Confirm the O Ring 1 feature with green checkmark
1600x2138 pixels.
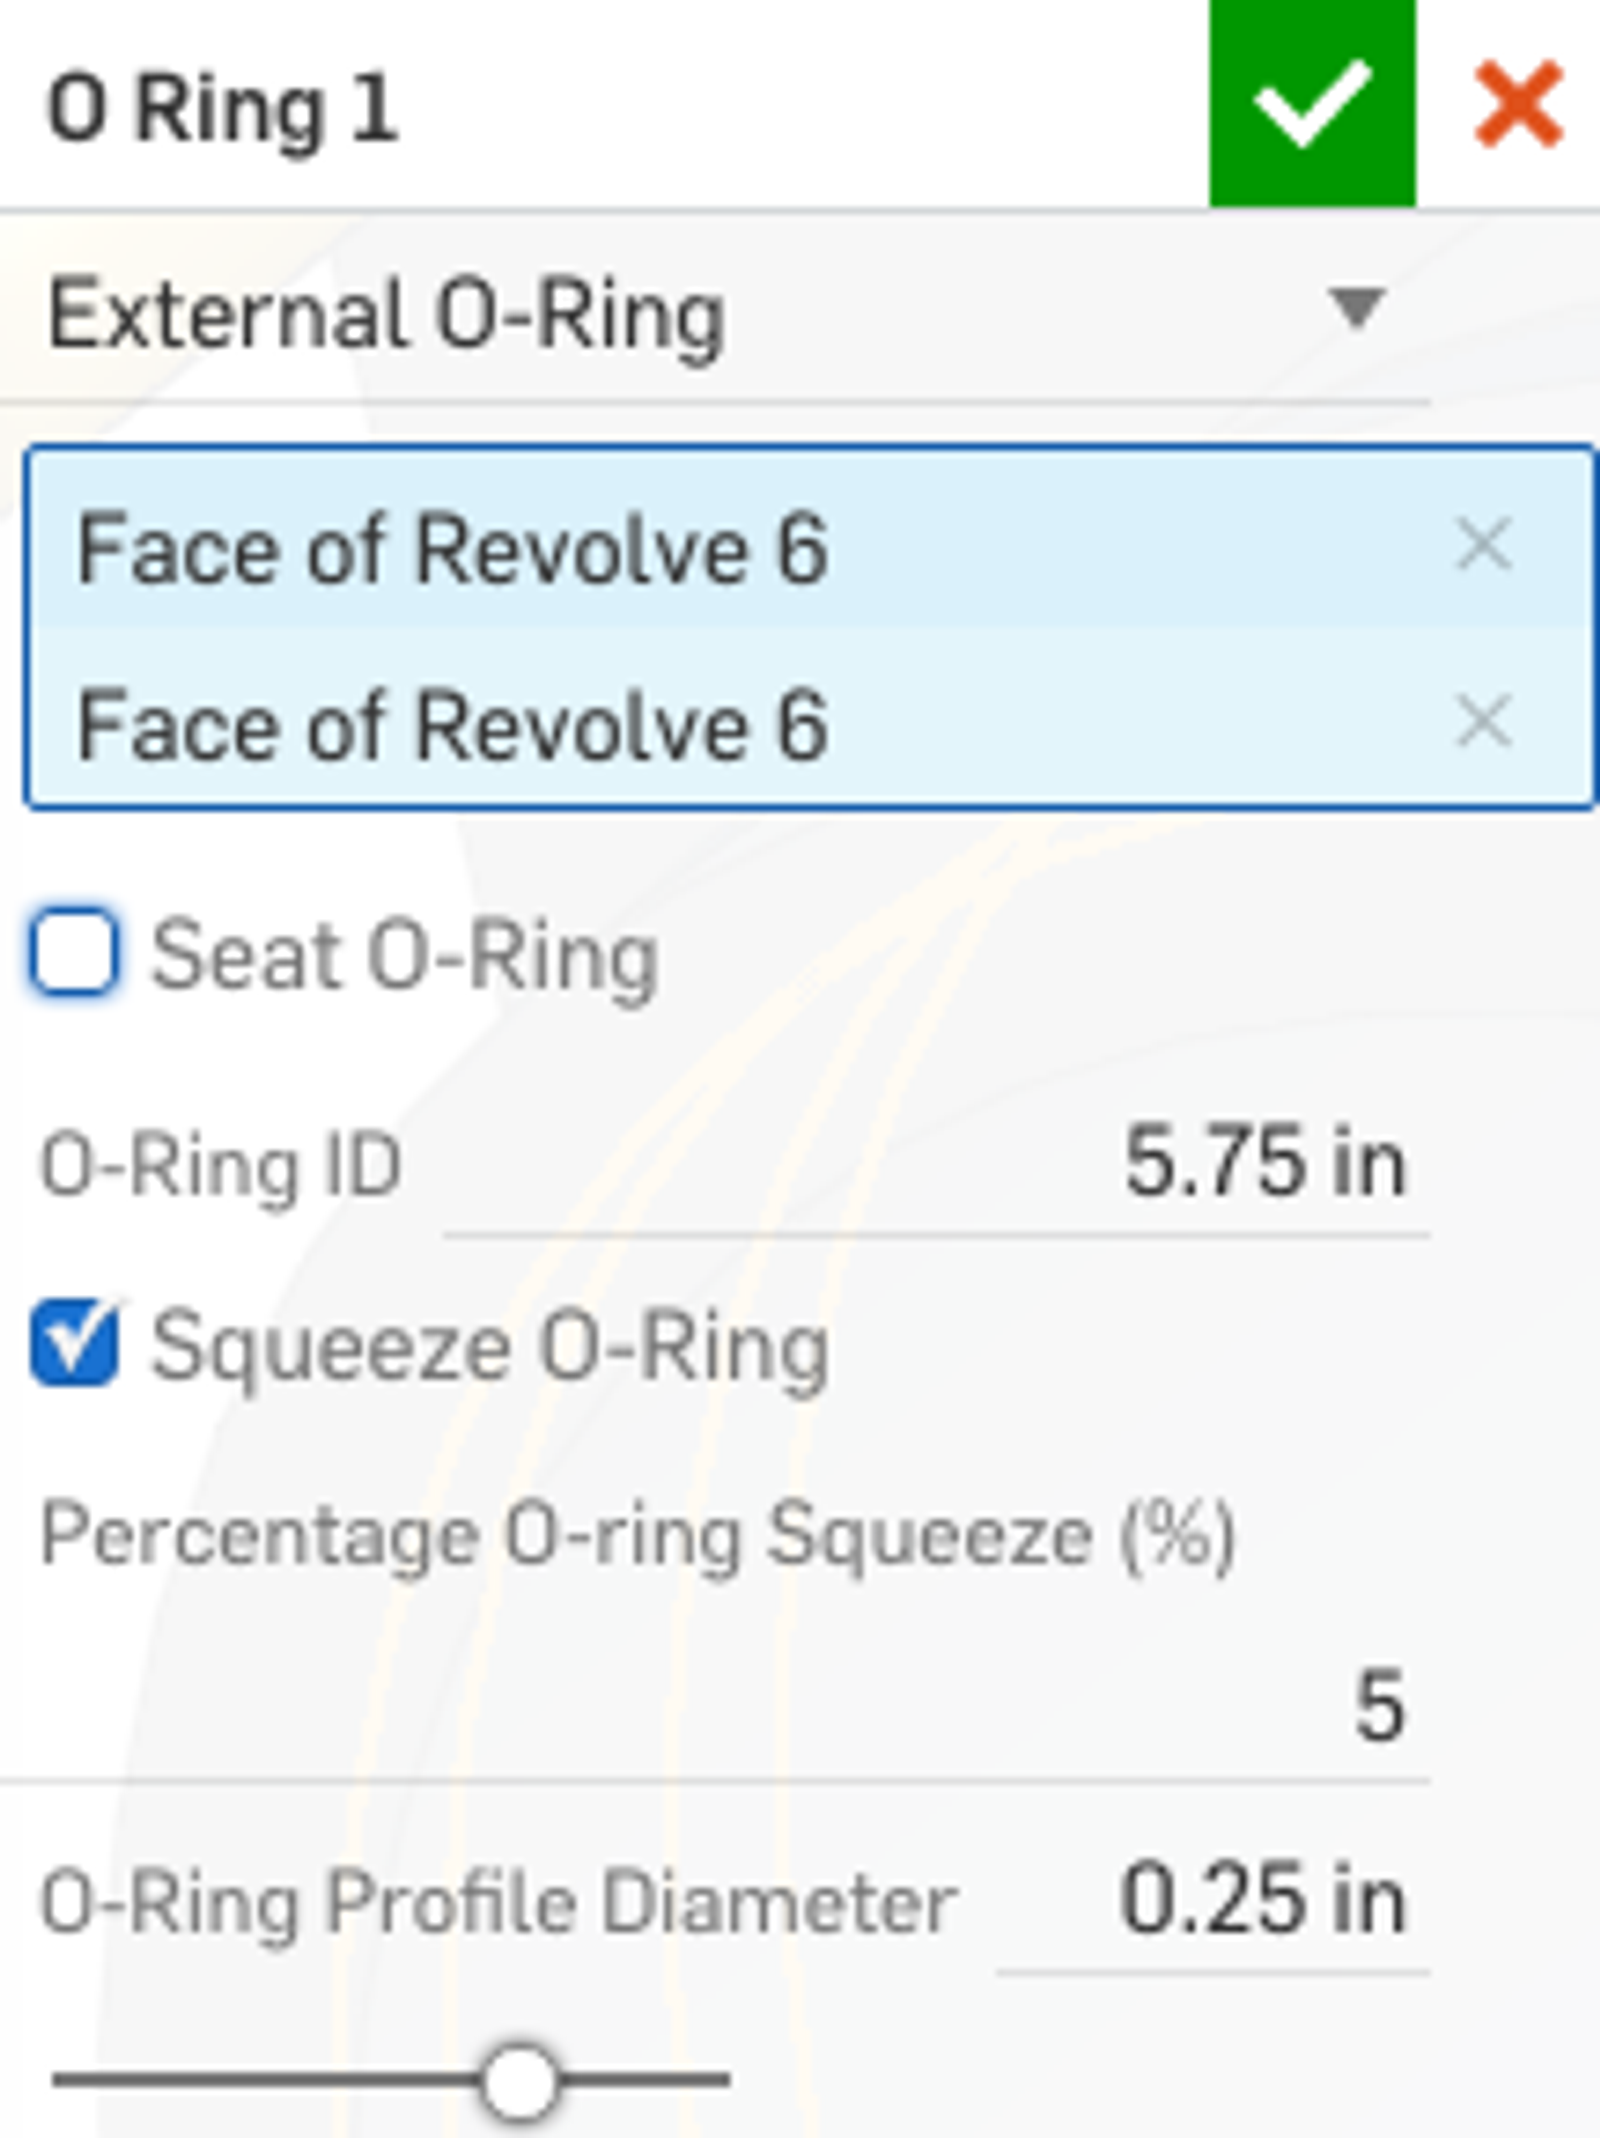click(1311, 103)
